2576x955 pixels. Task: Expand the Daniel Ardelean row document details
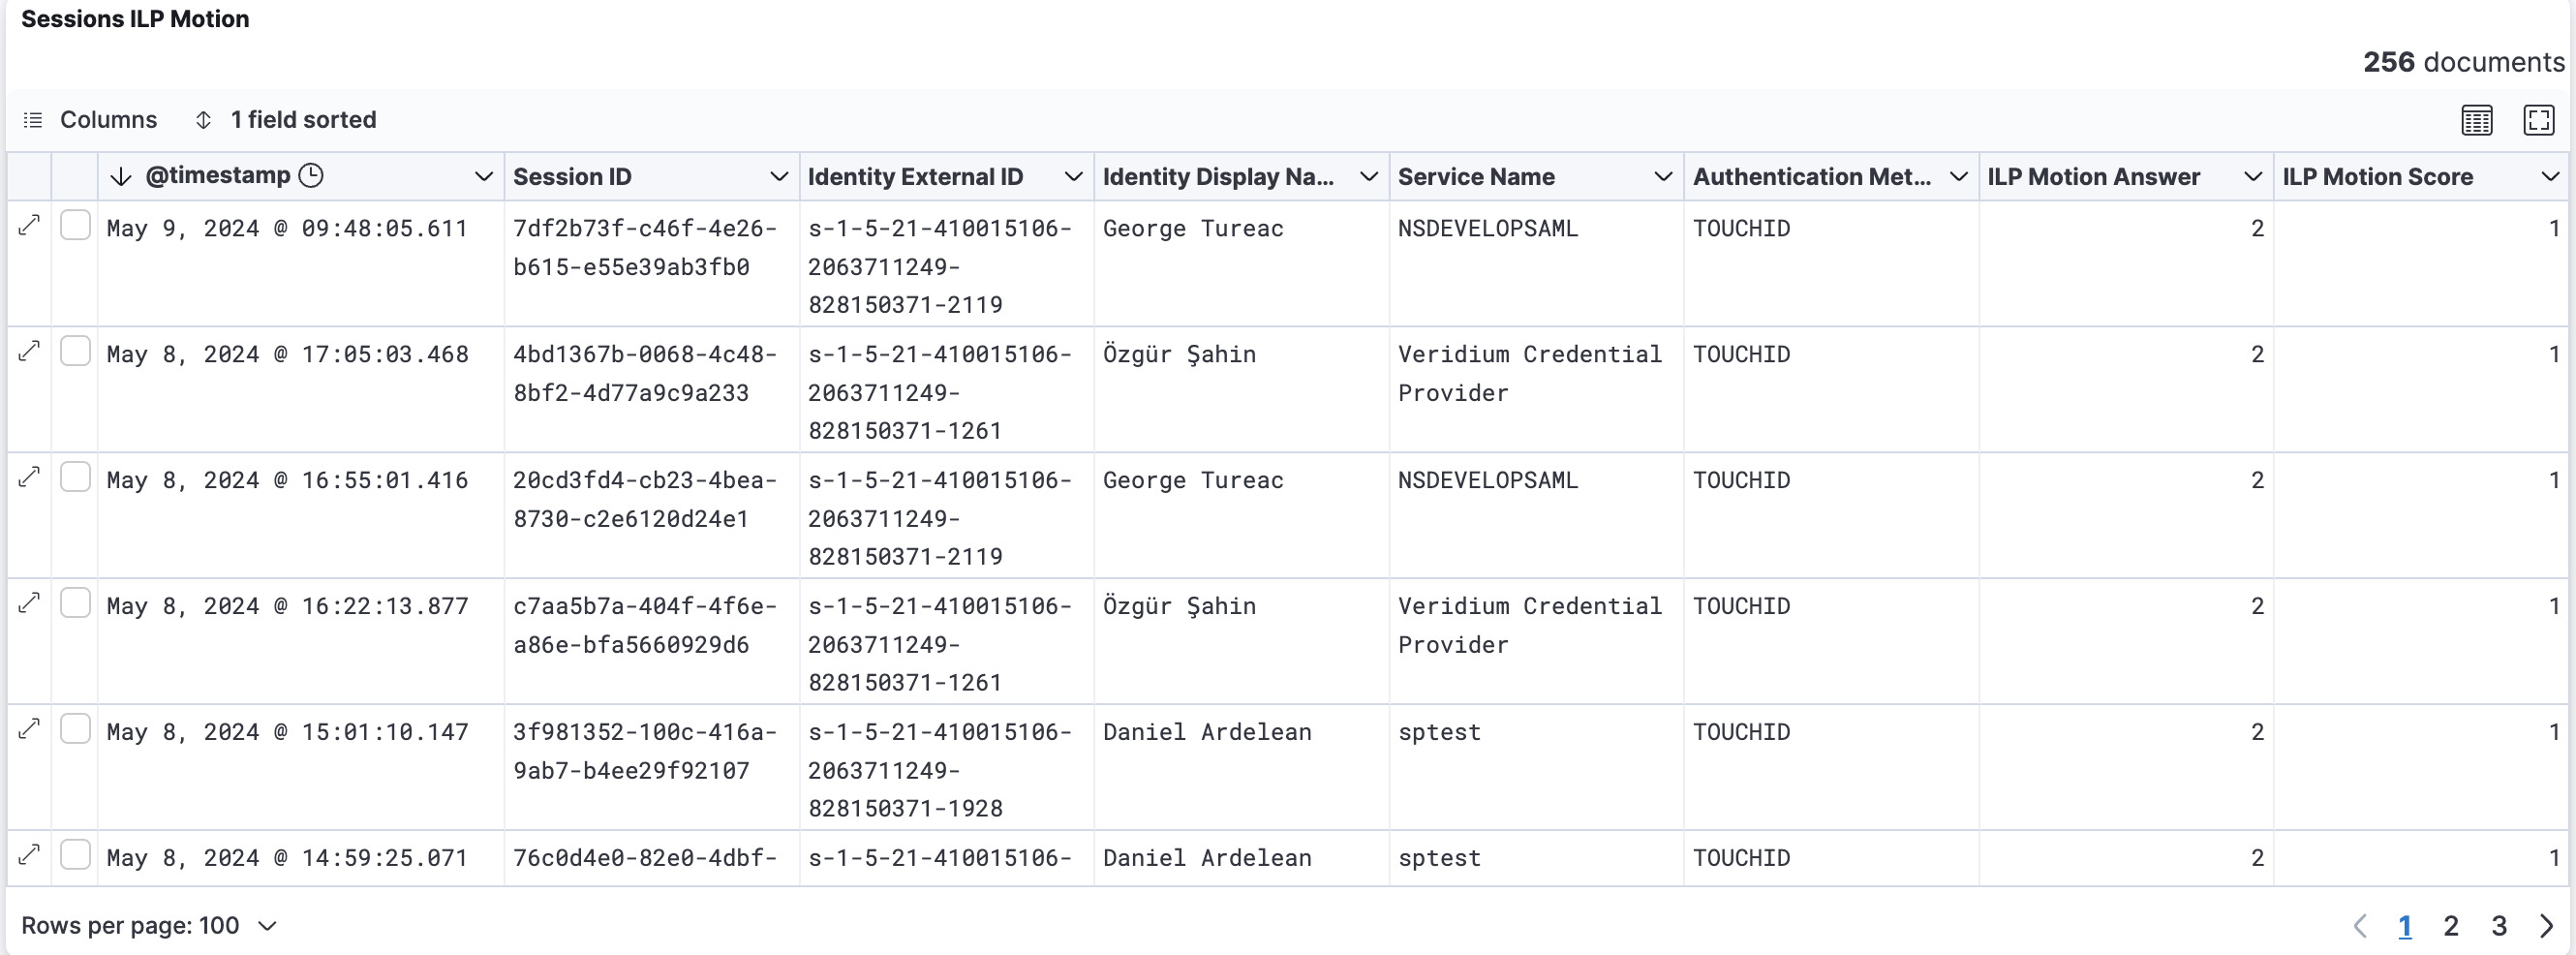point(29,729)
